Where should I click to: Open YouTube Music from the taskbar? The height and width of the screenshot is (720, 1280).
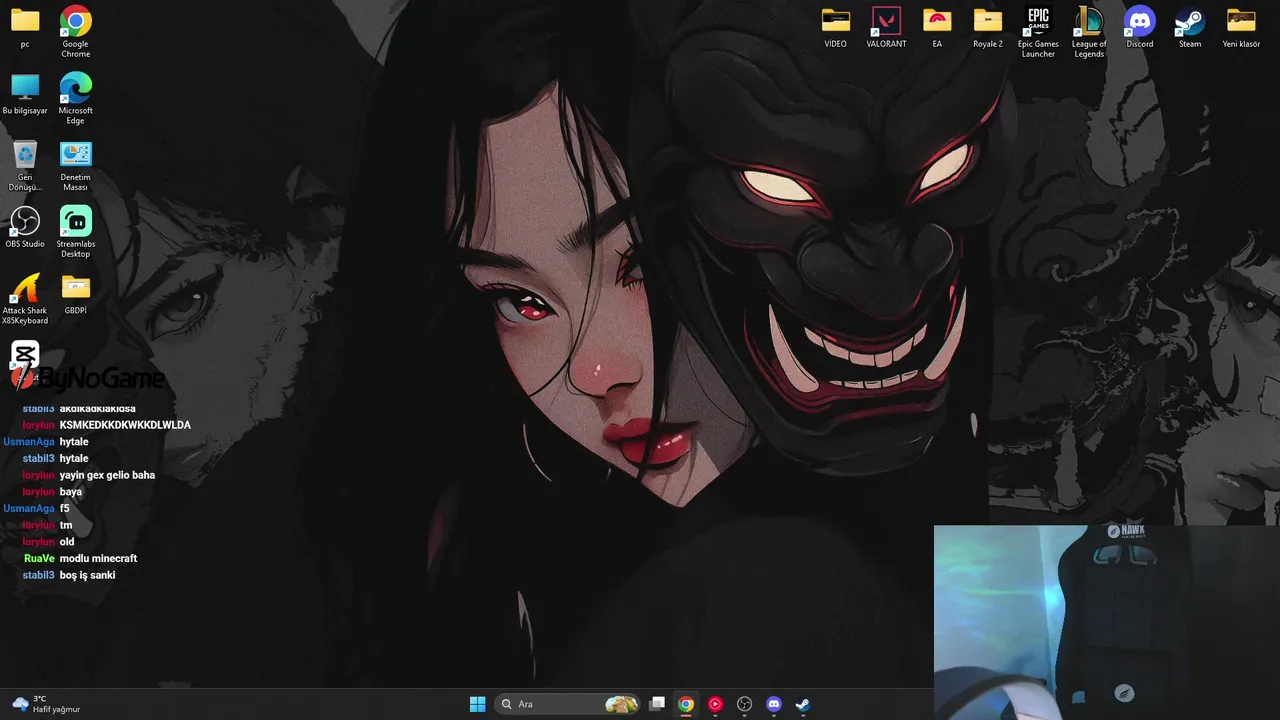715,704
